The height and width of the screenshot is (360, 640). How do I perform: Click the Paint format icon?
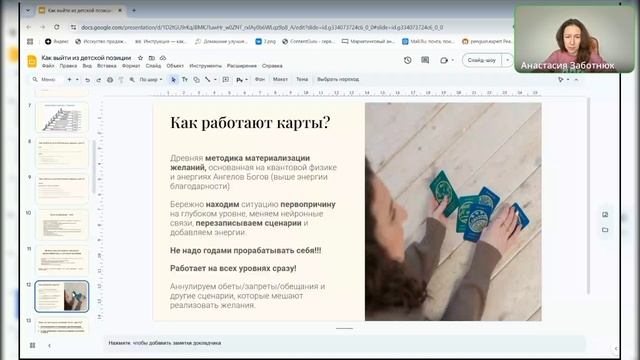coord(121,80)
